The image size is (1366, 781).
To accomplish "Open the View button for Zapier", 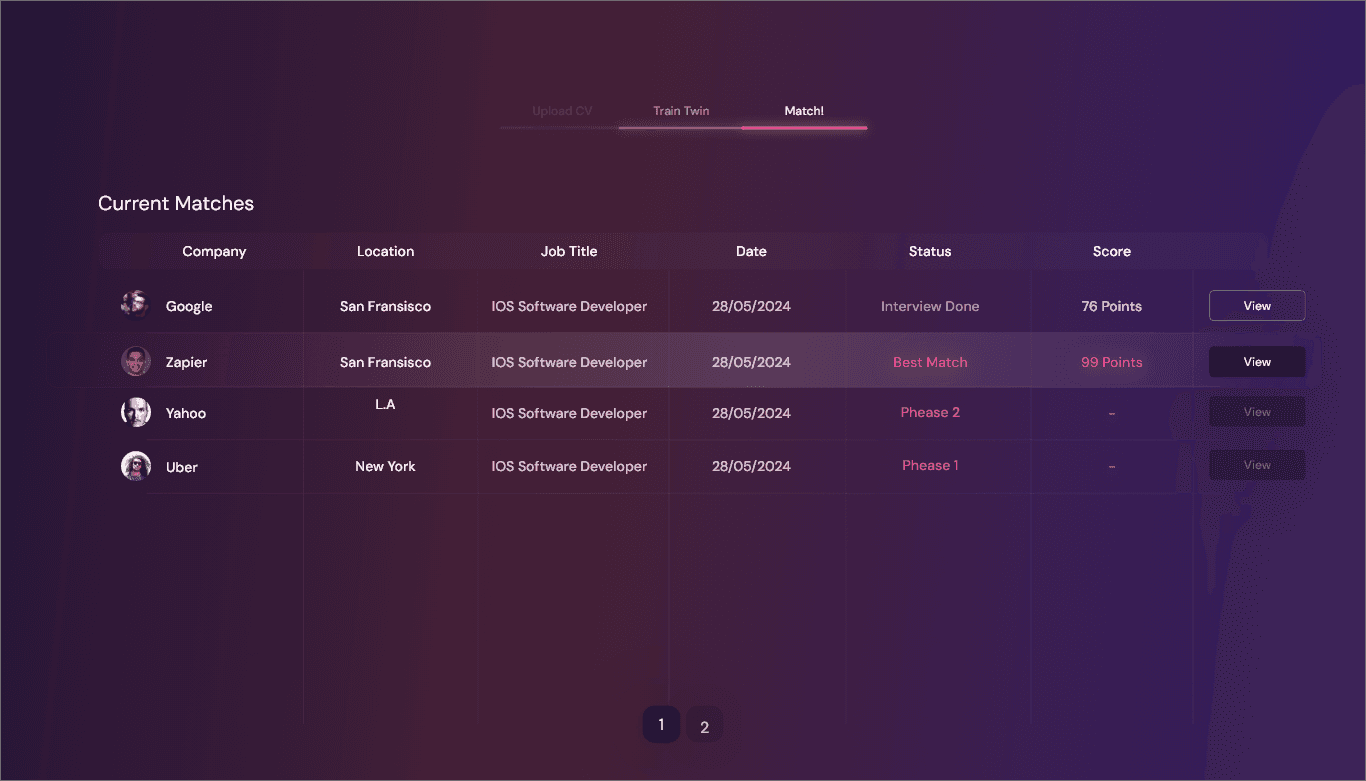I will 1257,362.
